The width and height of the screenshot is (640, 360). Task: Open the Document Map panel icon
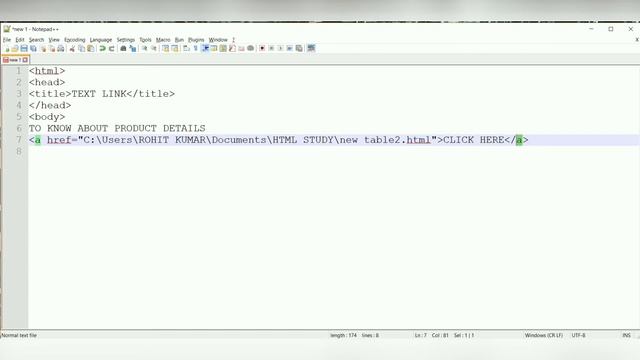coord(223,48)
